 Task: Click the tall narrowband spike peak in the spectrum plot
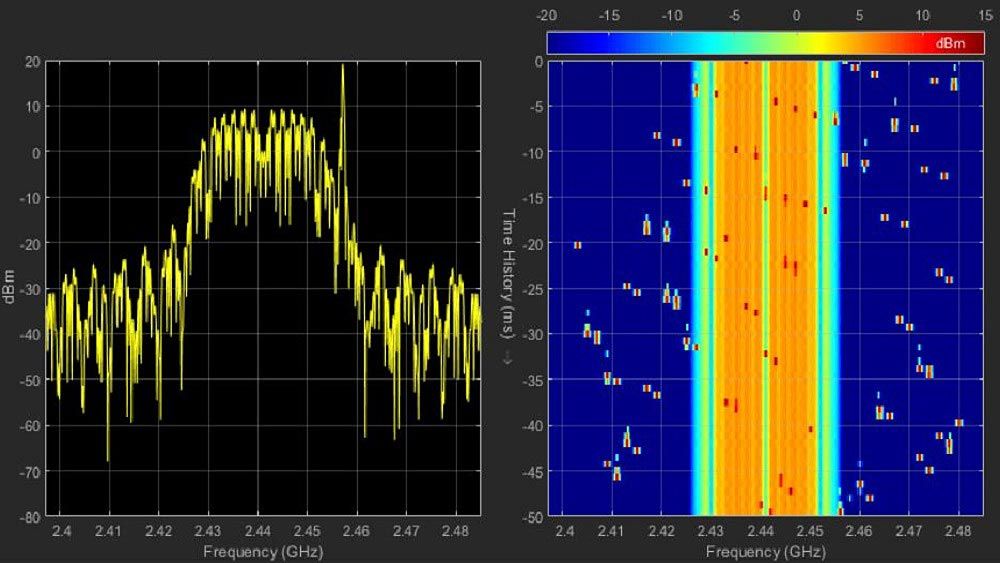342,68
